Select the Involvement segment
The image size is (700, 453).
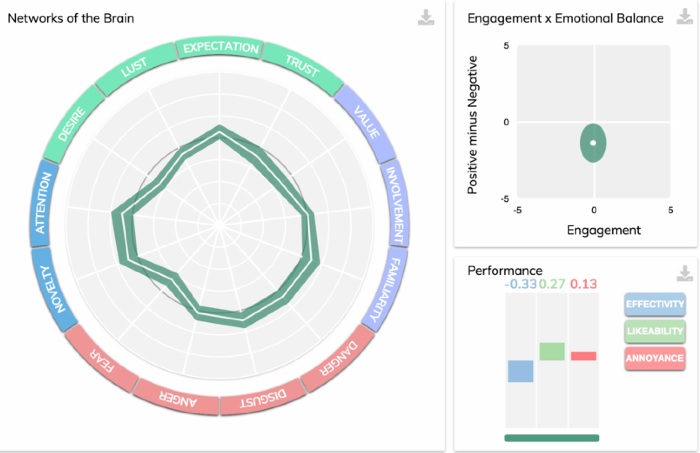click(395, 205)
